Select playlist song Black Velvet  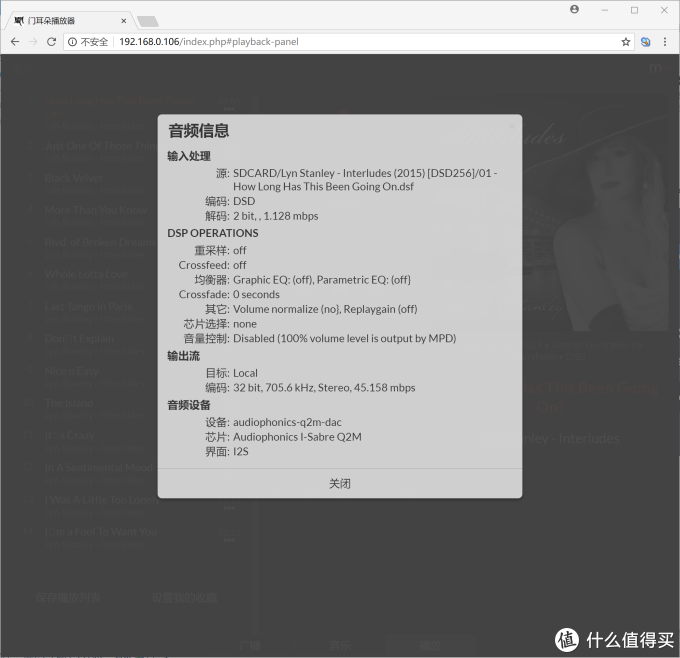coord(74,178)
